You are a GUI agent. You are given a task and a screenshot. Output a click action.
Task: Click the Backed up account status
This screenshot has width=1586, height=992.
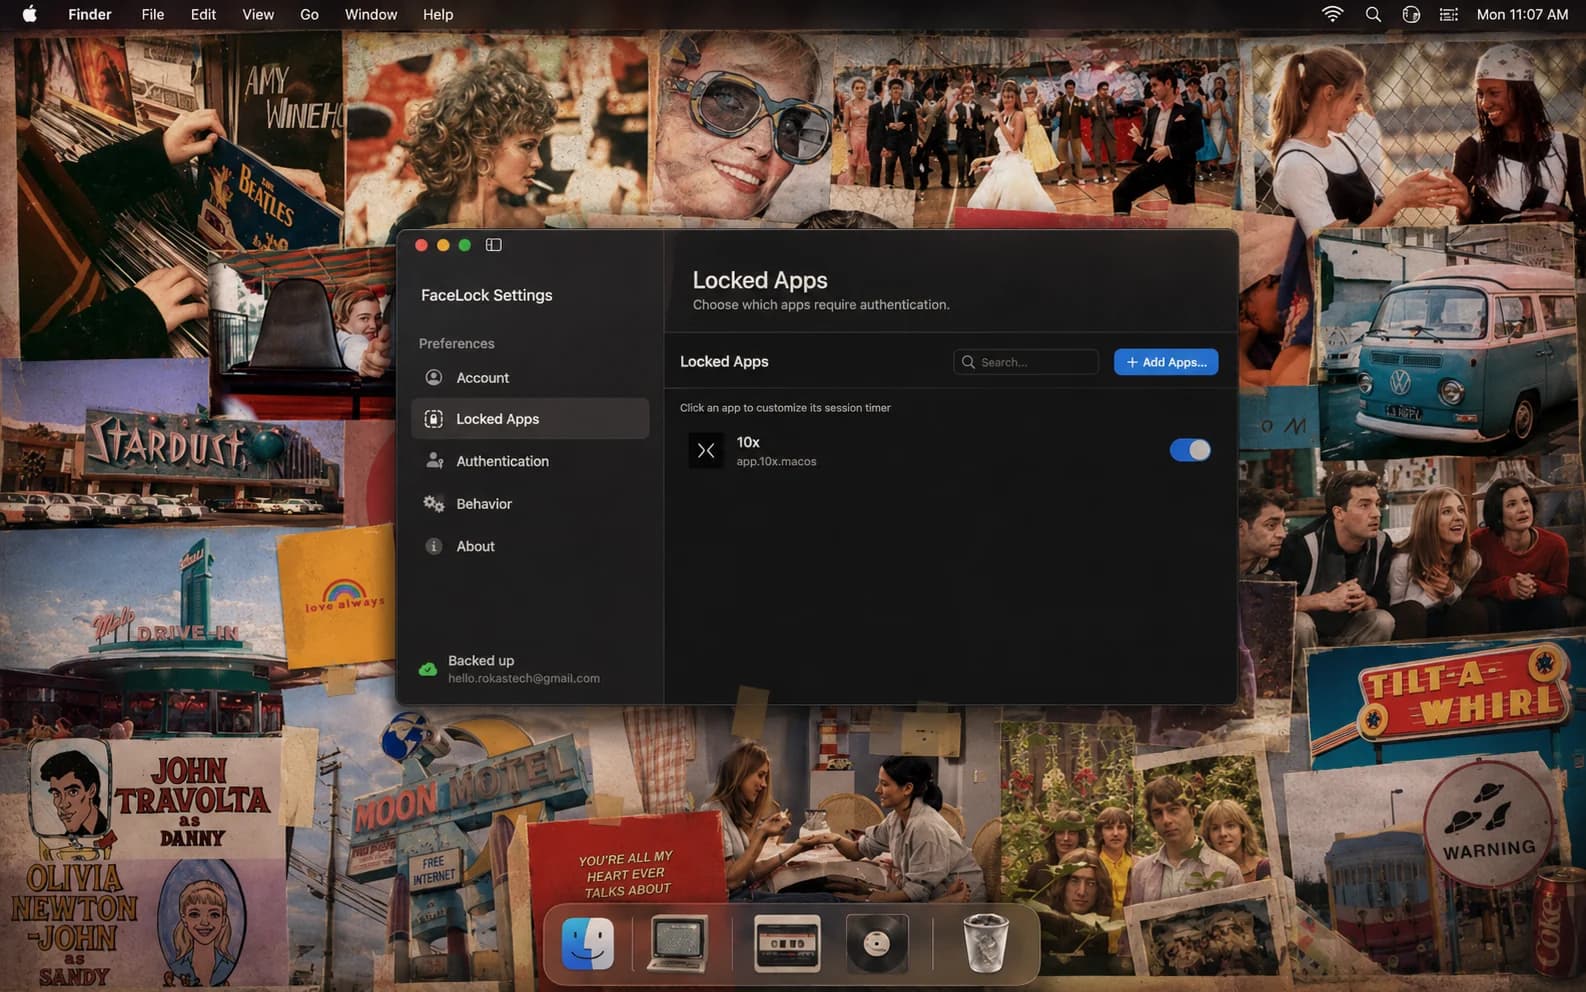coord(510,669)
